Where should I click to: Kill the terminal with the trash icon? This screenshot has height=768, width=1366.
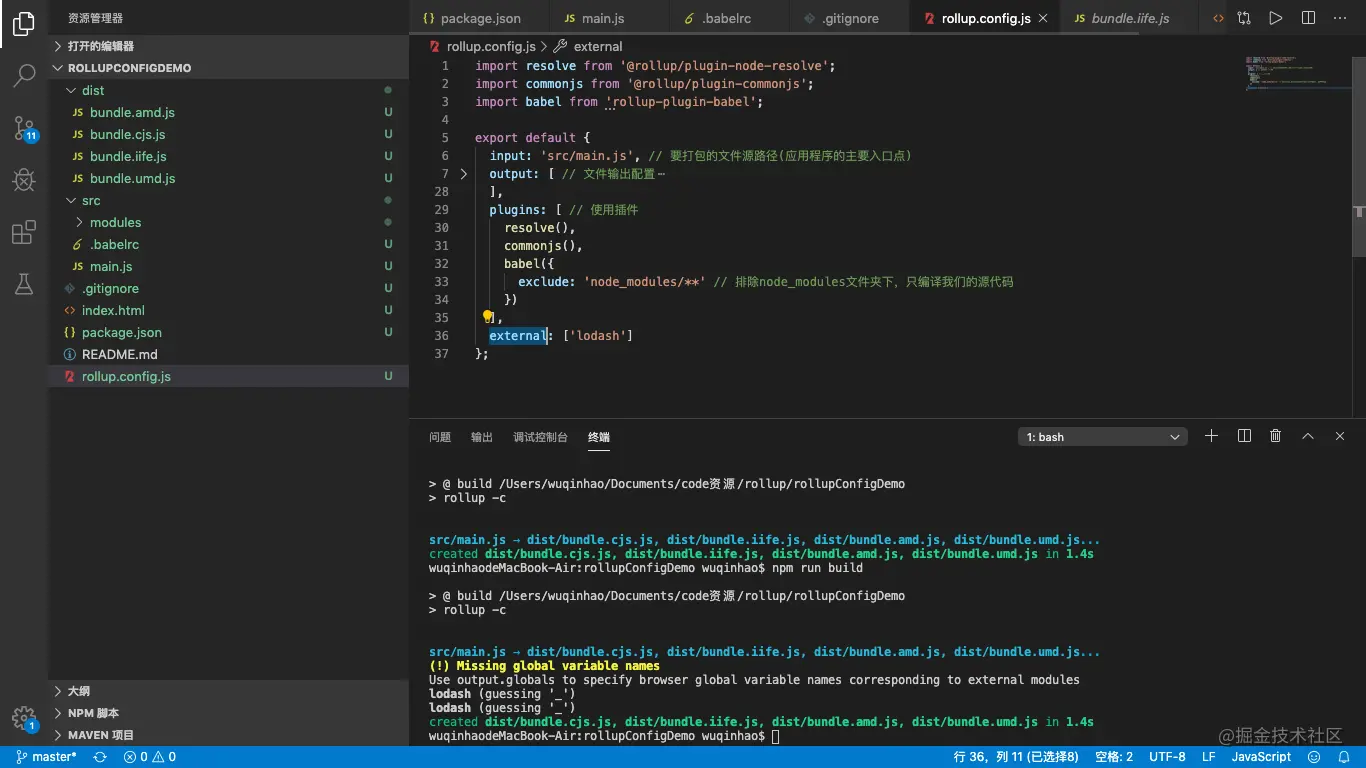pos(1275,436)
